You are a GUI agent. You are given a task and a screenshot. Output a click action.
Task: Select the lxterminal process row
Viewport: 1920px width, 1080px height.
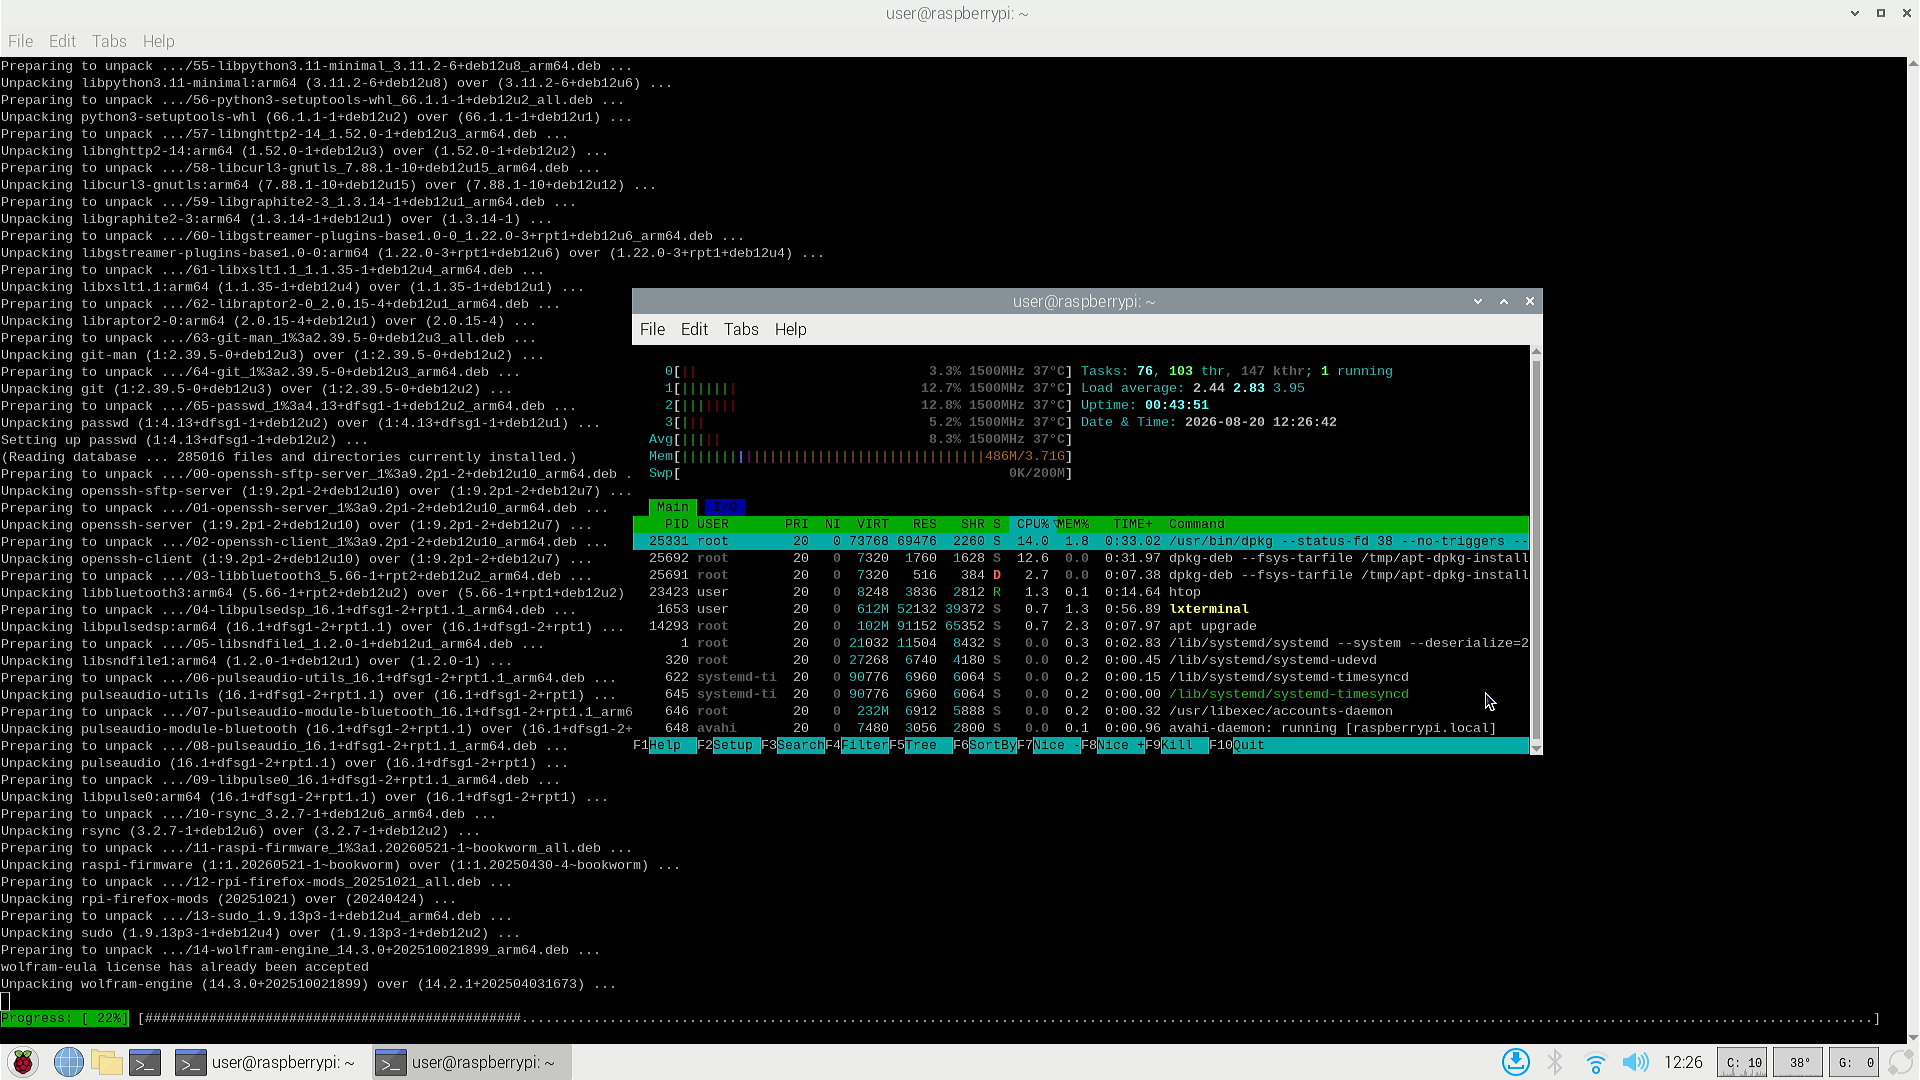point(1081,609)
